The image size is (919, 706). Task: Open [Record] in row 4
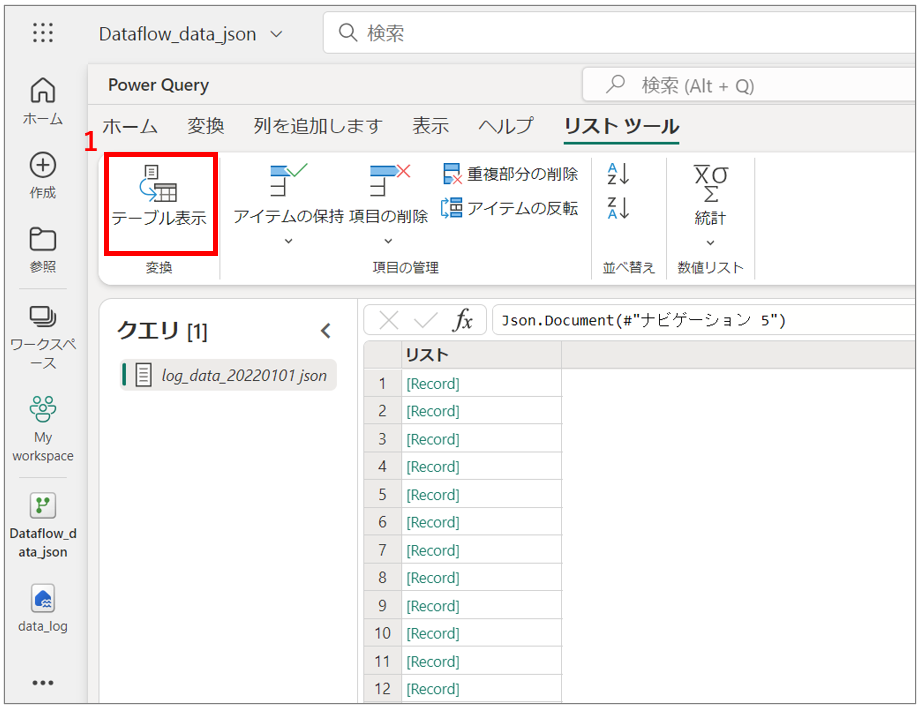point(433,467)
